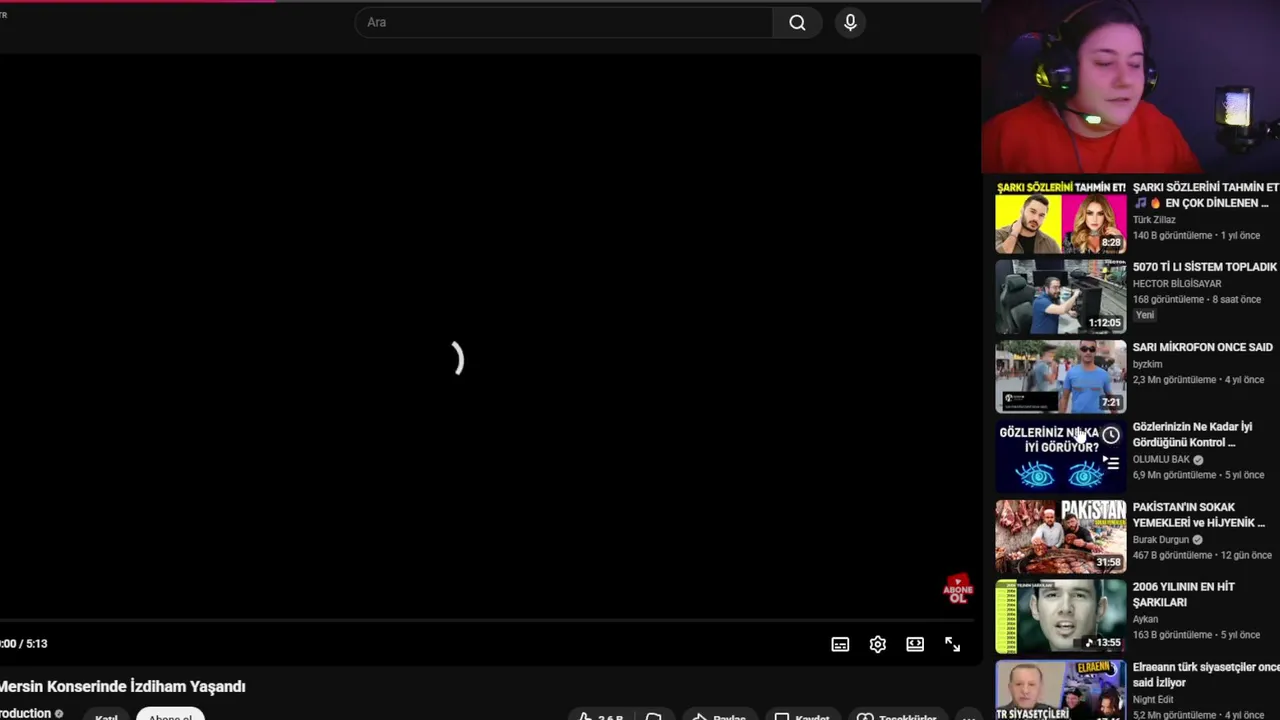
Task: Open Şarkı Sözlerini Tahmin Et thumbnail
Action: point(1060,217)
